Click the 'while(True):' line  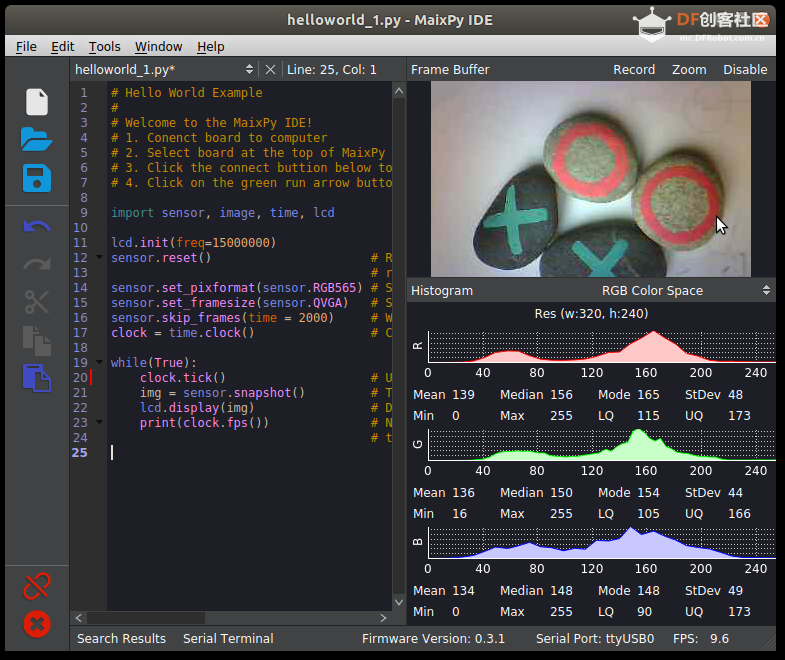pos(154,363)
